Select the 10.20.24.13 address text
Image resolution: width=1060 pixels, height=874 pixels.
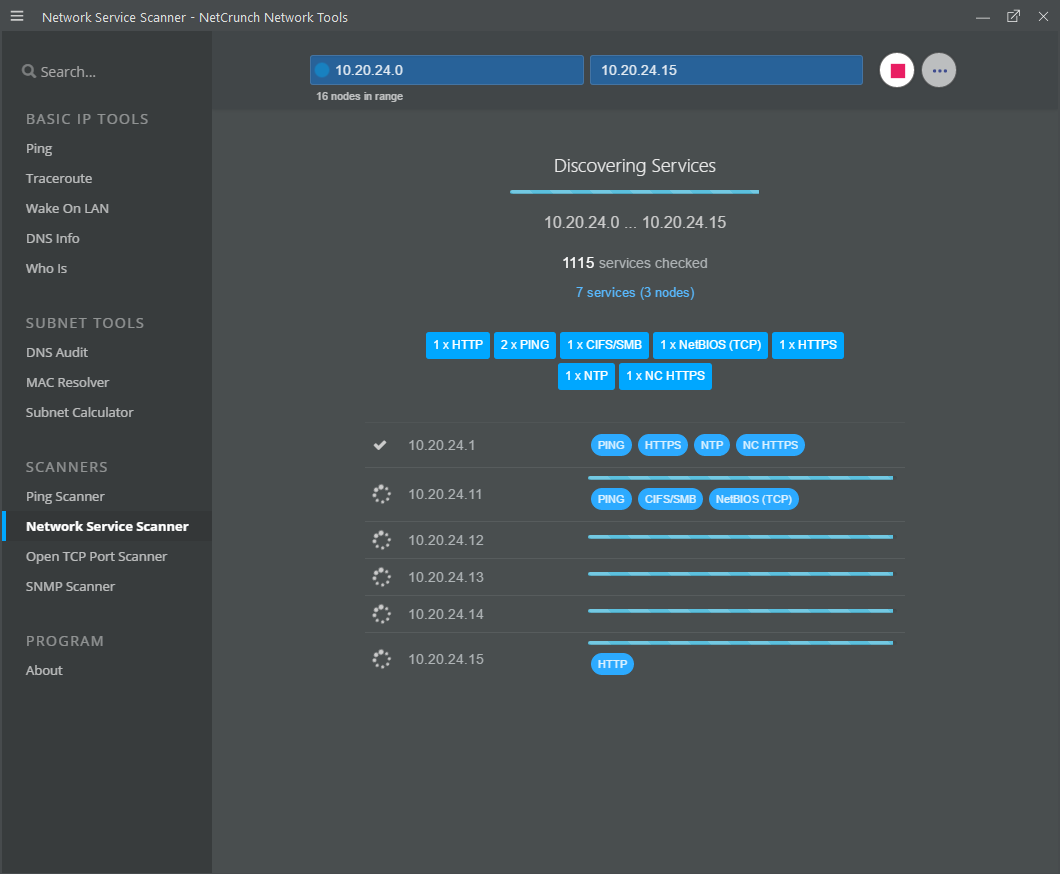pos(445,577)
